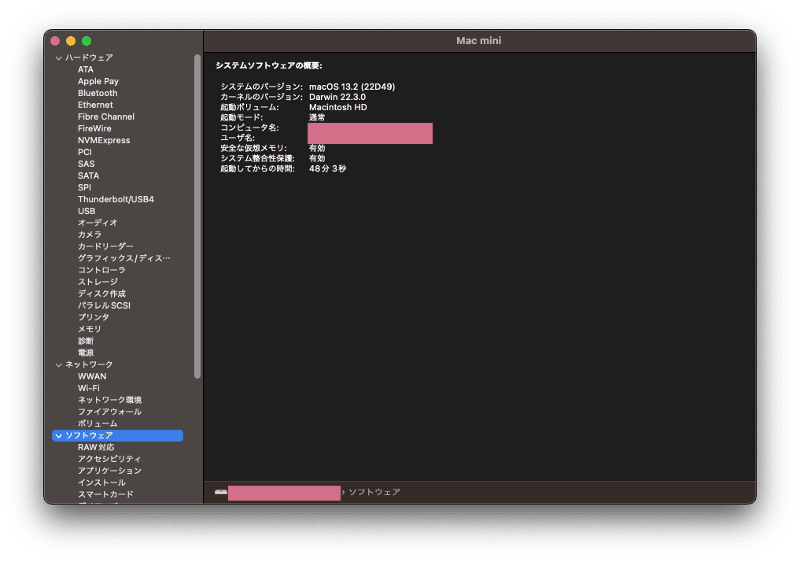Zoom the window with the green button
The height and width of the screenshot is (562, 800).
point(87,41)
